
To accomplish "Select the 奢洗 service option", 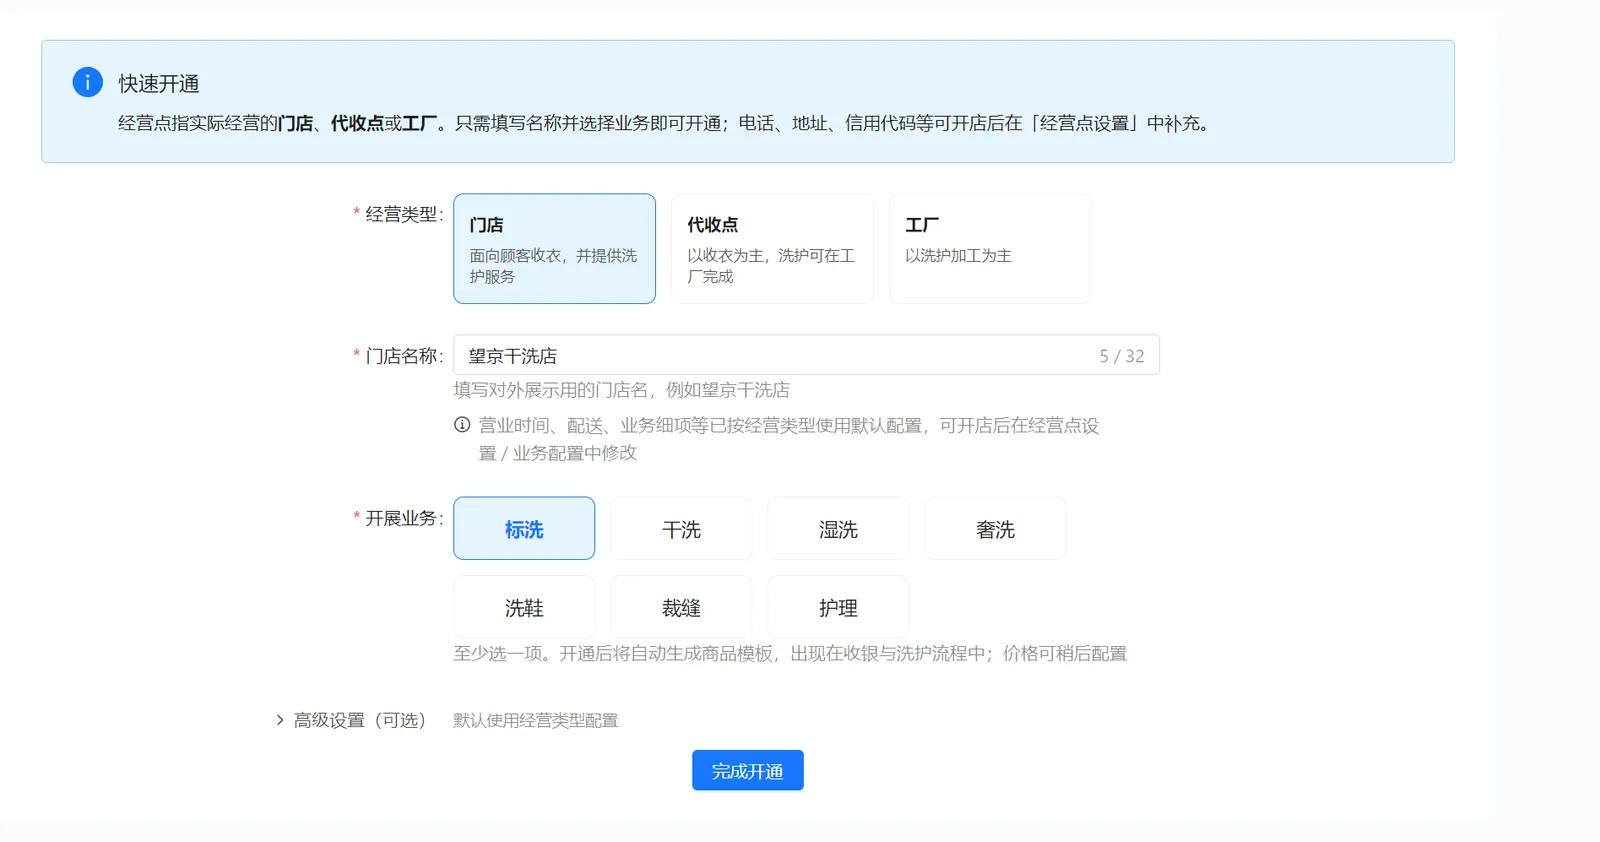I will (995, 528).
